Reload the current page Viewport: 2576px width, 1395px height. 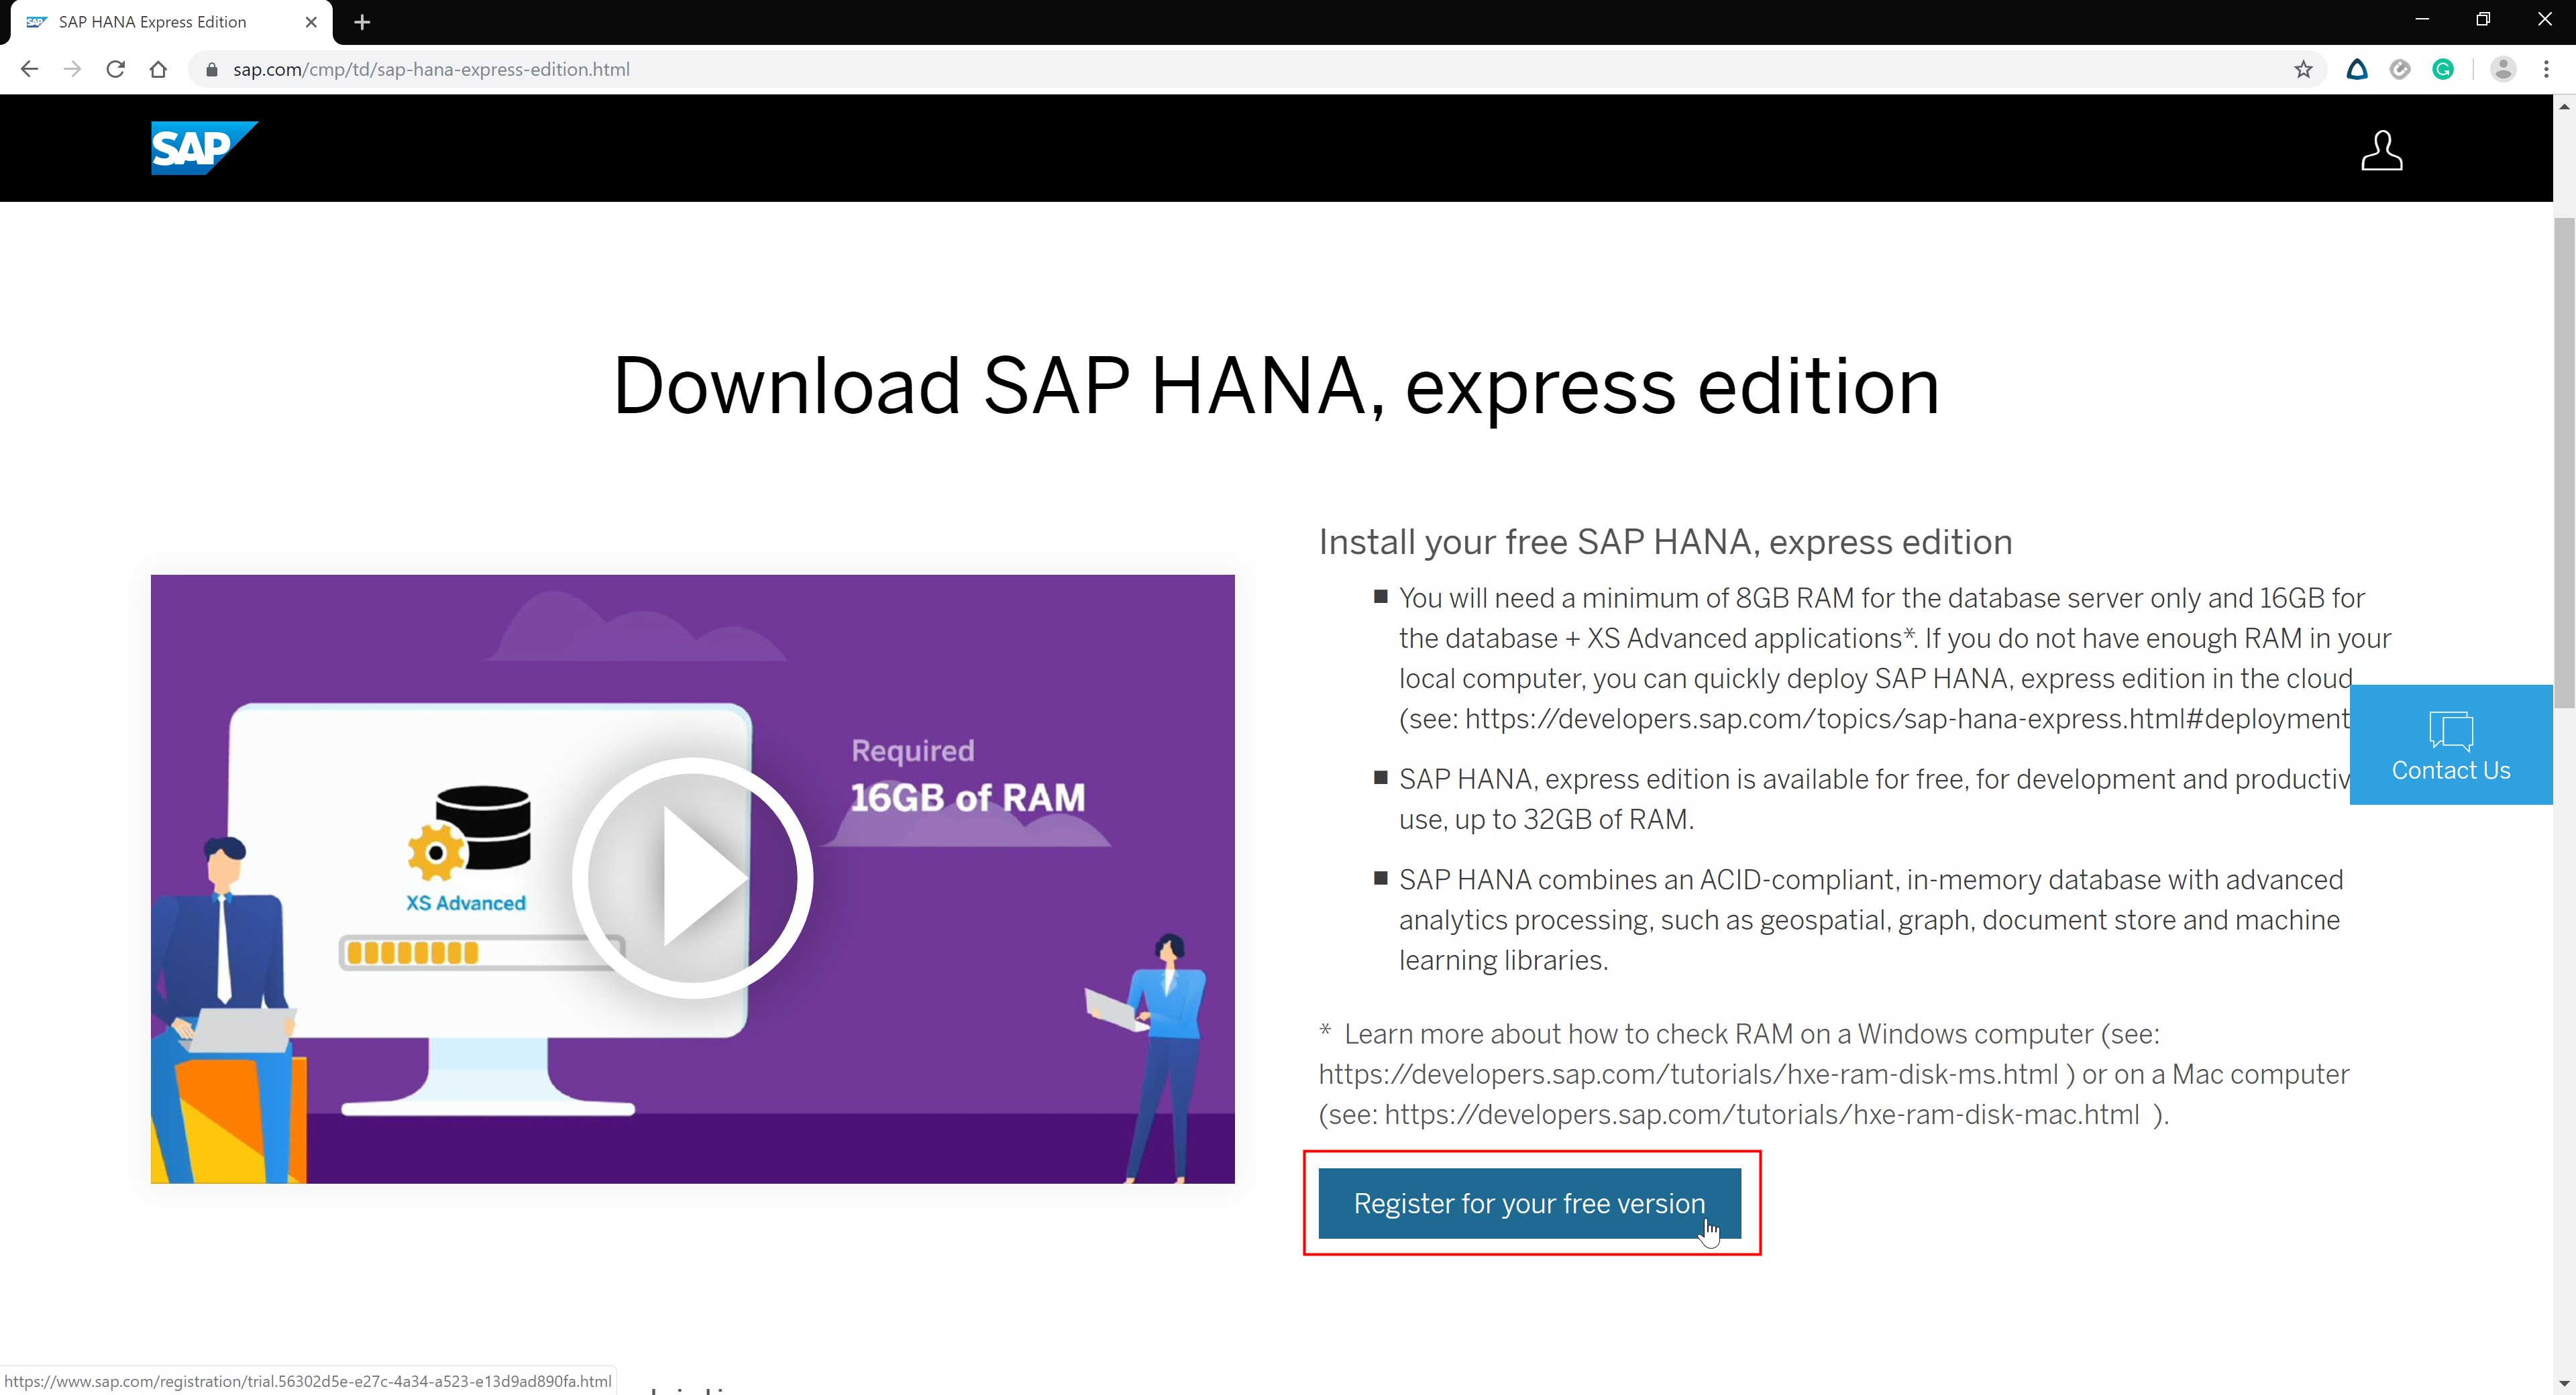pyautogui.click(x=115, y=69)
